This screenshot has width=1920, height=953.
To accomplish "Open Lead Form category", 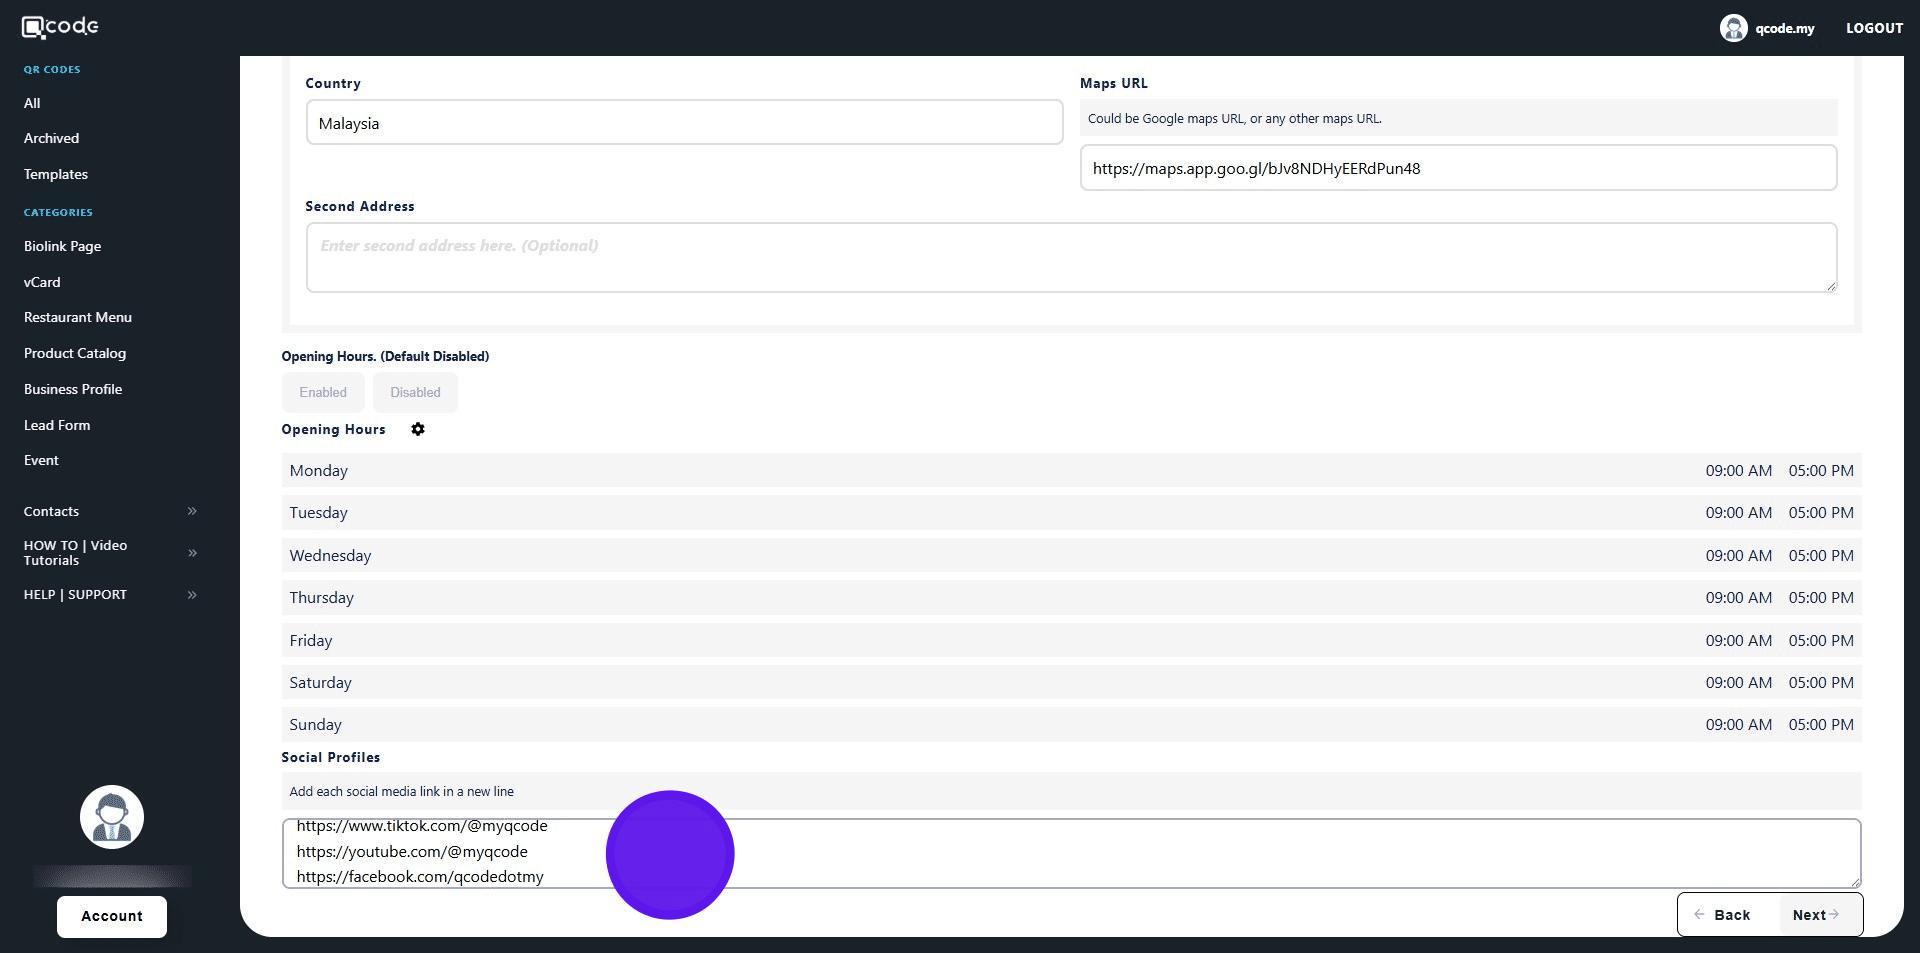I will [57, 425].
